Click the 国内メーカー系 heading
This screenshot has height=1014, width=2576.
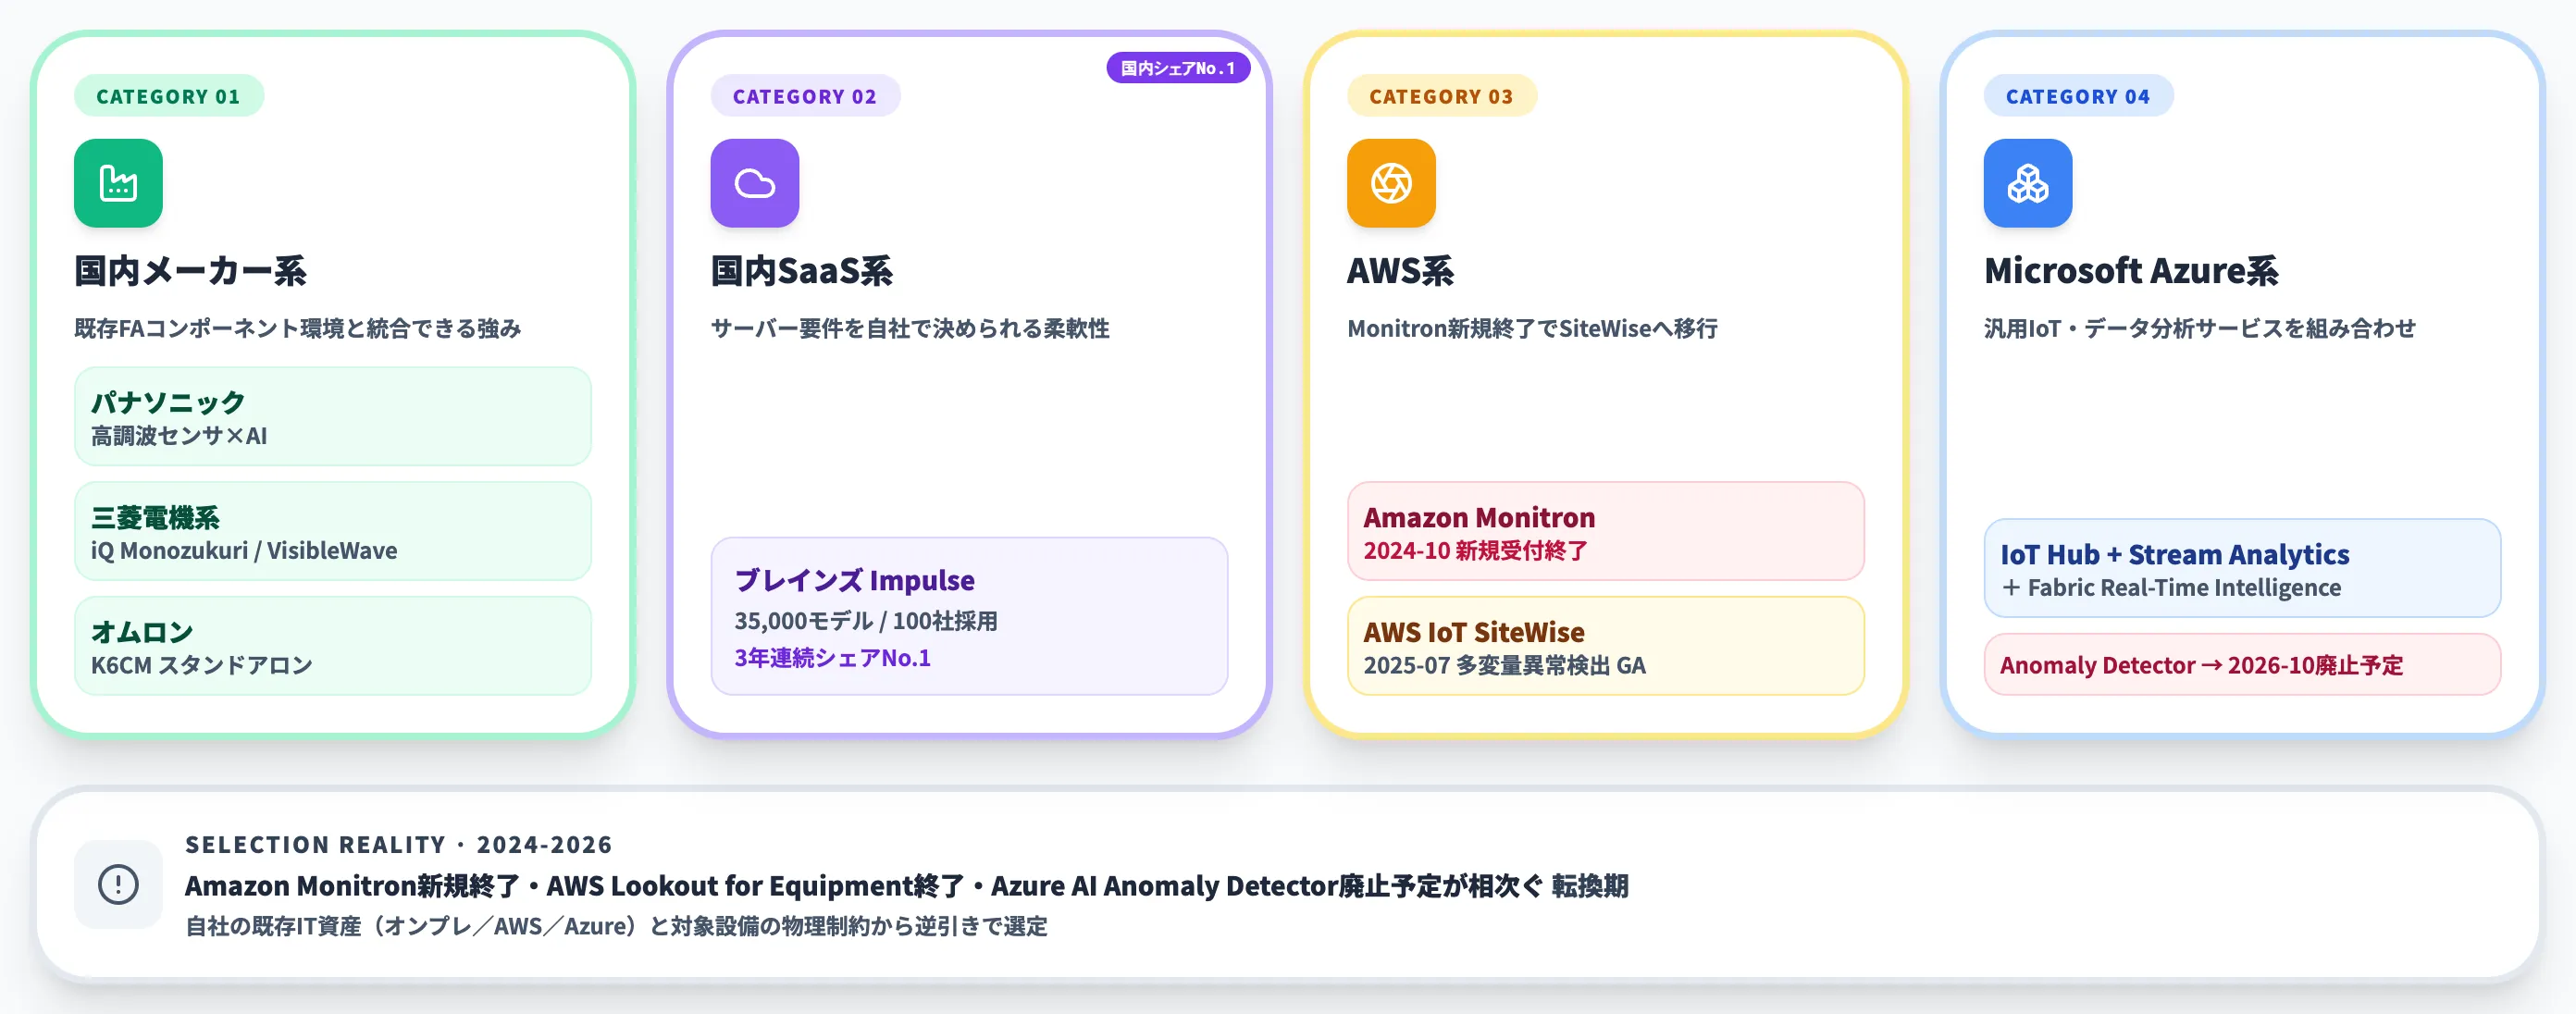[x=191, y=271]
